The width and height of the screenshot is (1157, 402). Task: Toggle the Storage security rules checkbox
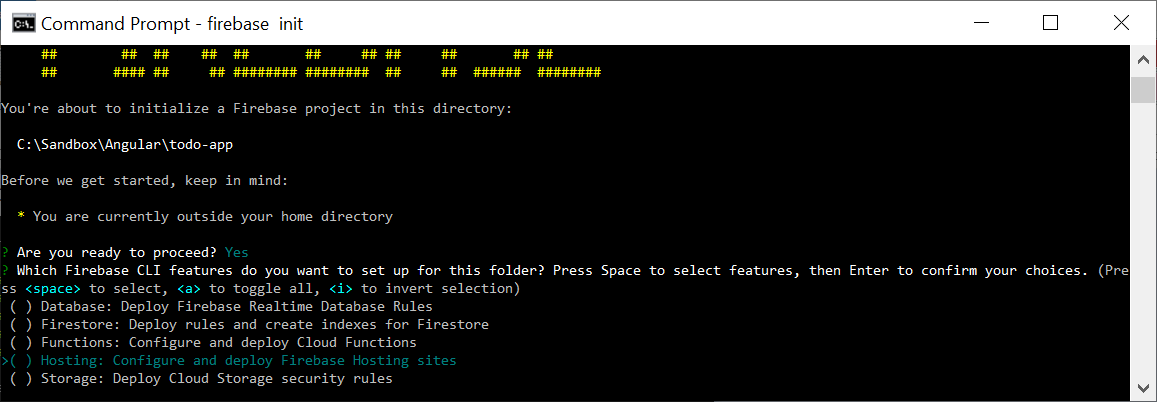coord(21,379)
